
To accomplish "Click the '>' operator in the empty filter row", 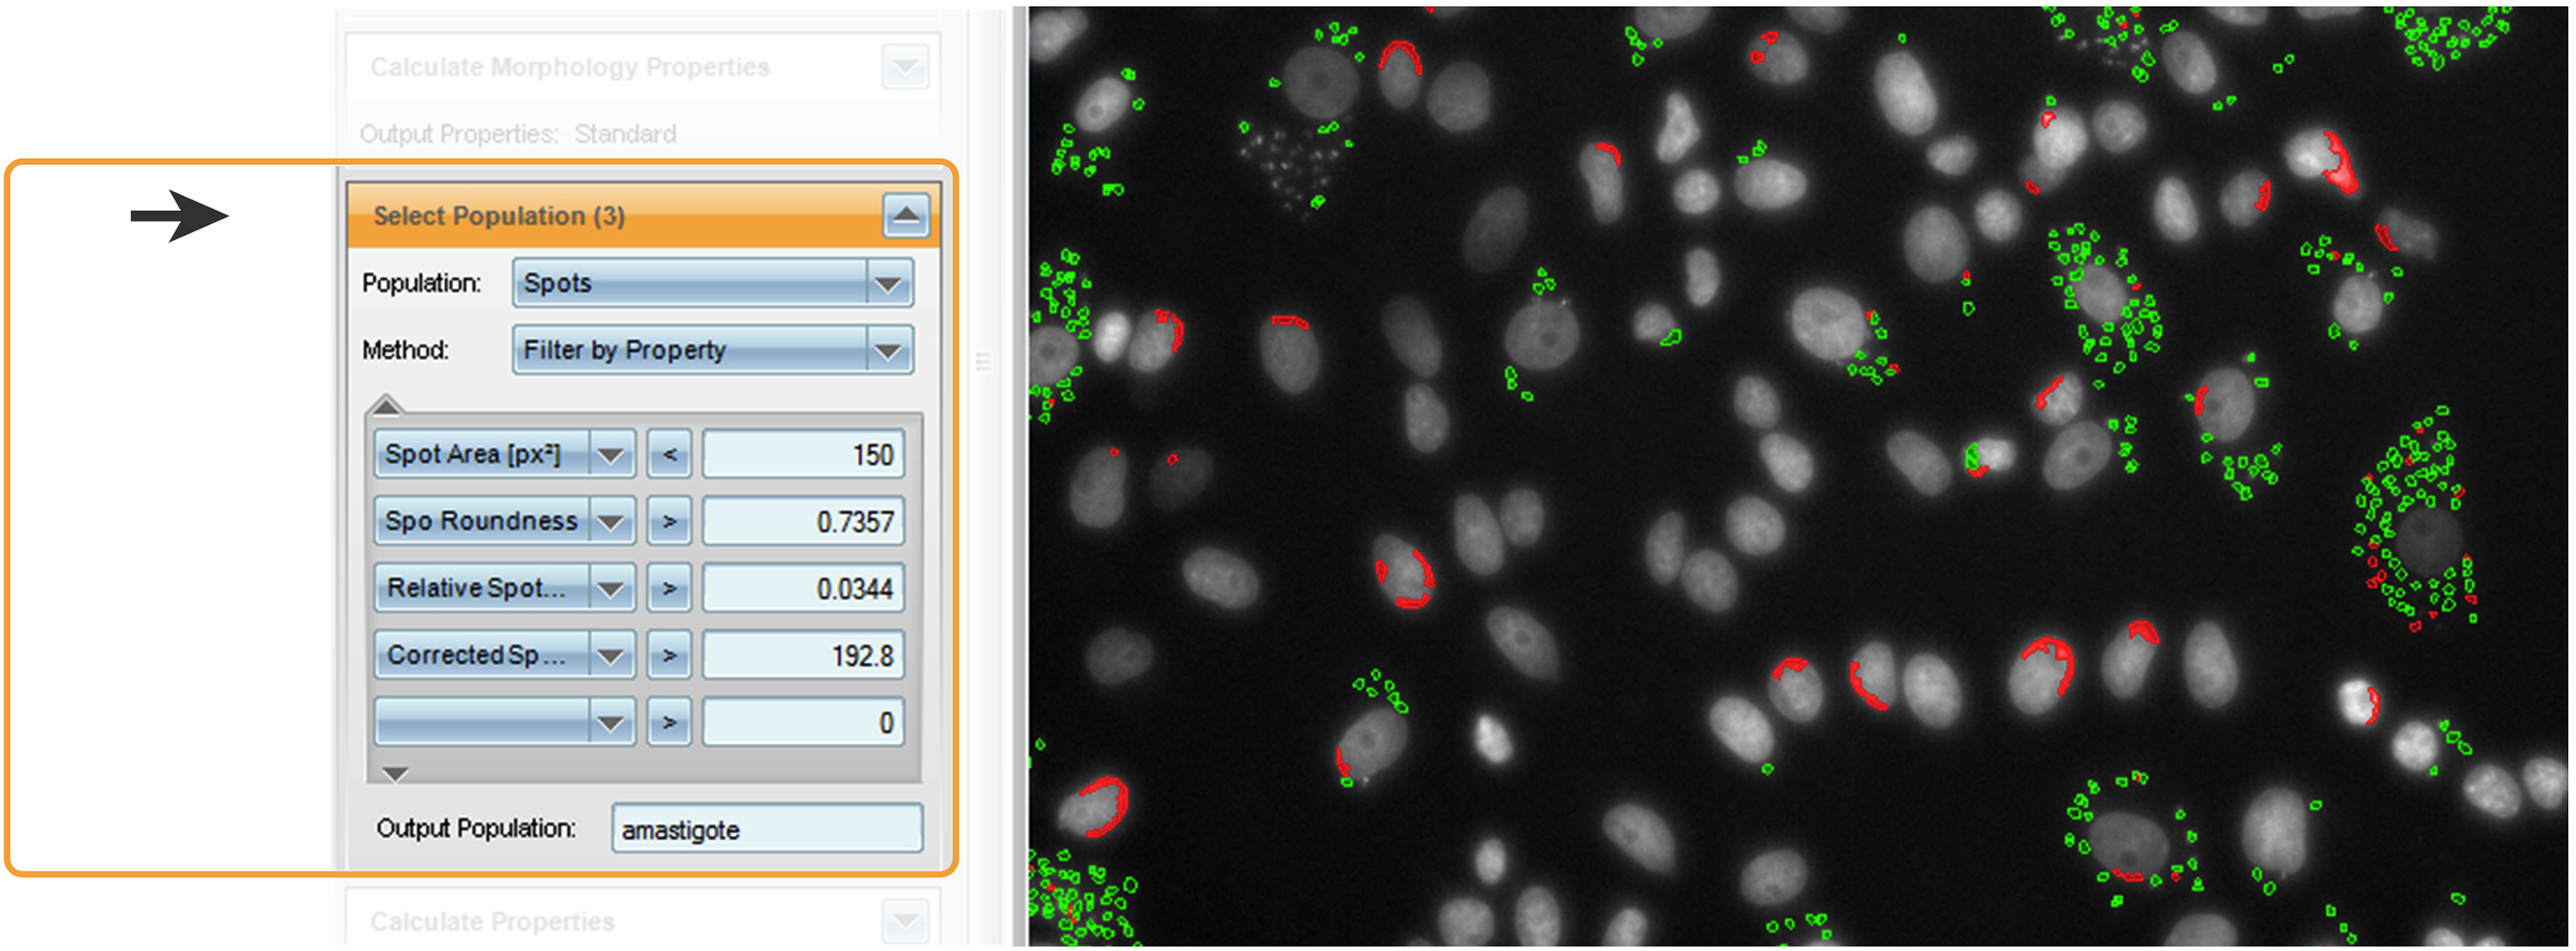I will tap(668, 721).
